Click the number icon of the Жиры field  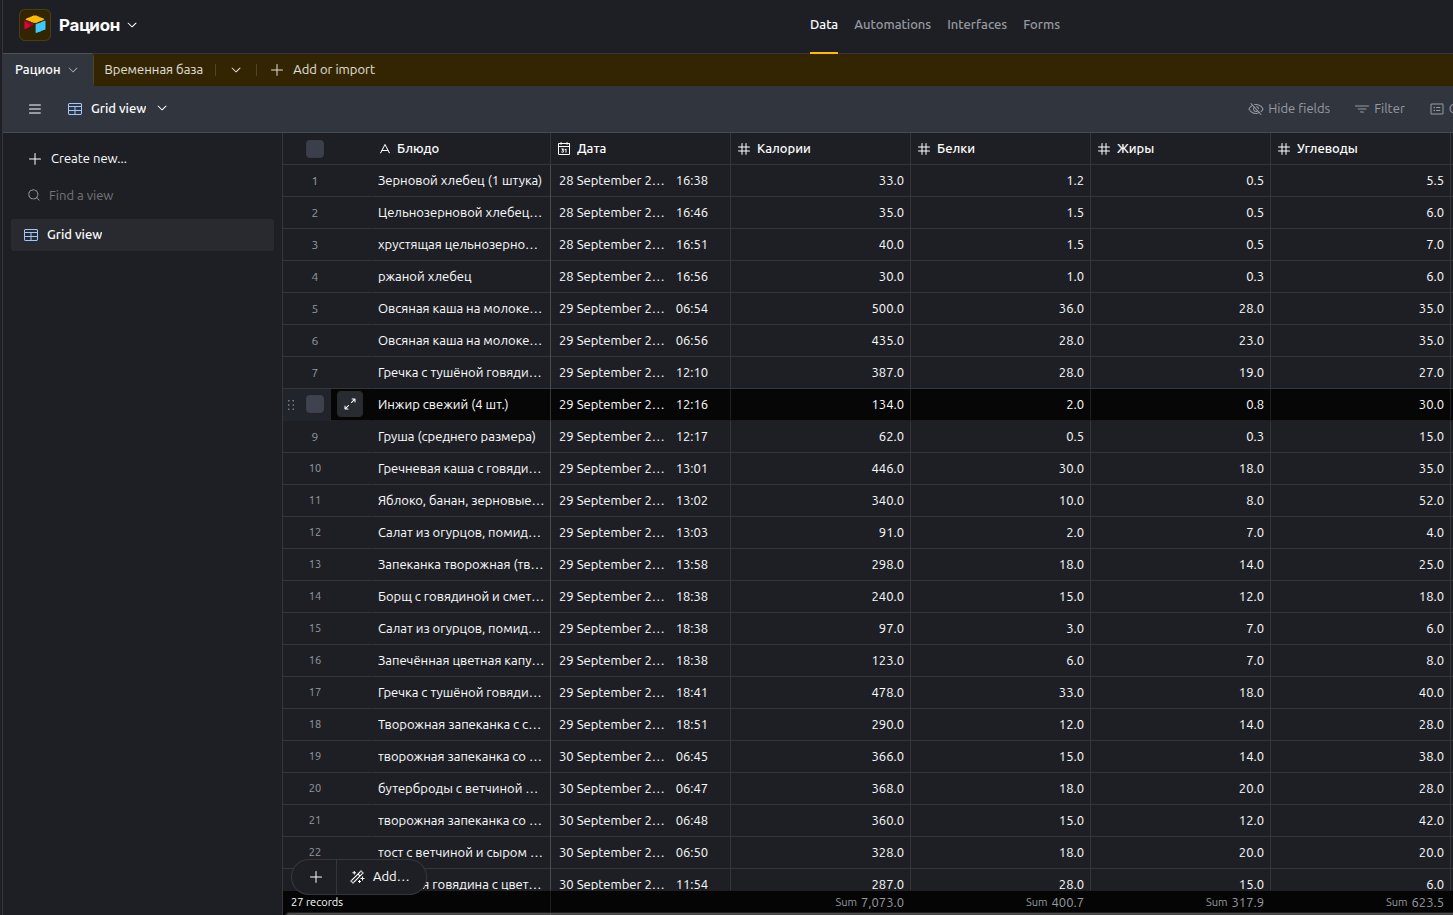pyautogui.click(x=1104, y=149)
